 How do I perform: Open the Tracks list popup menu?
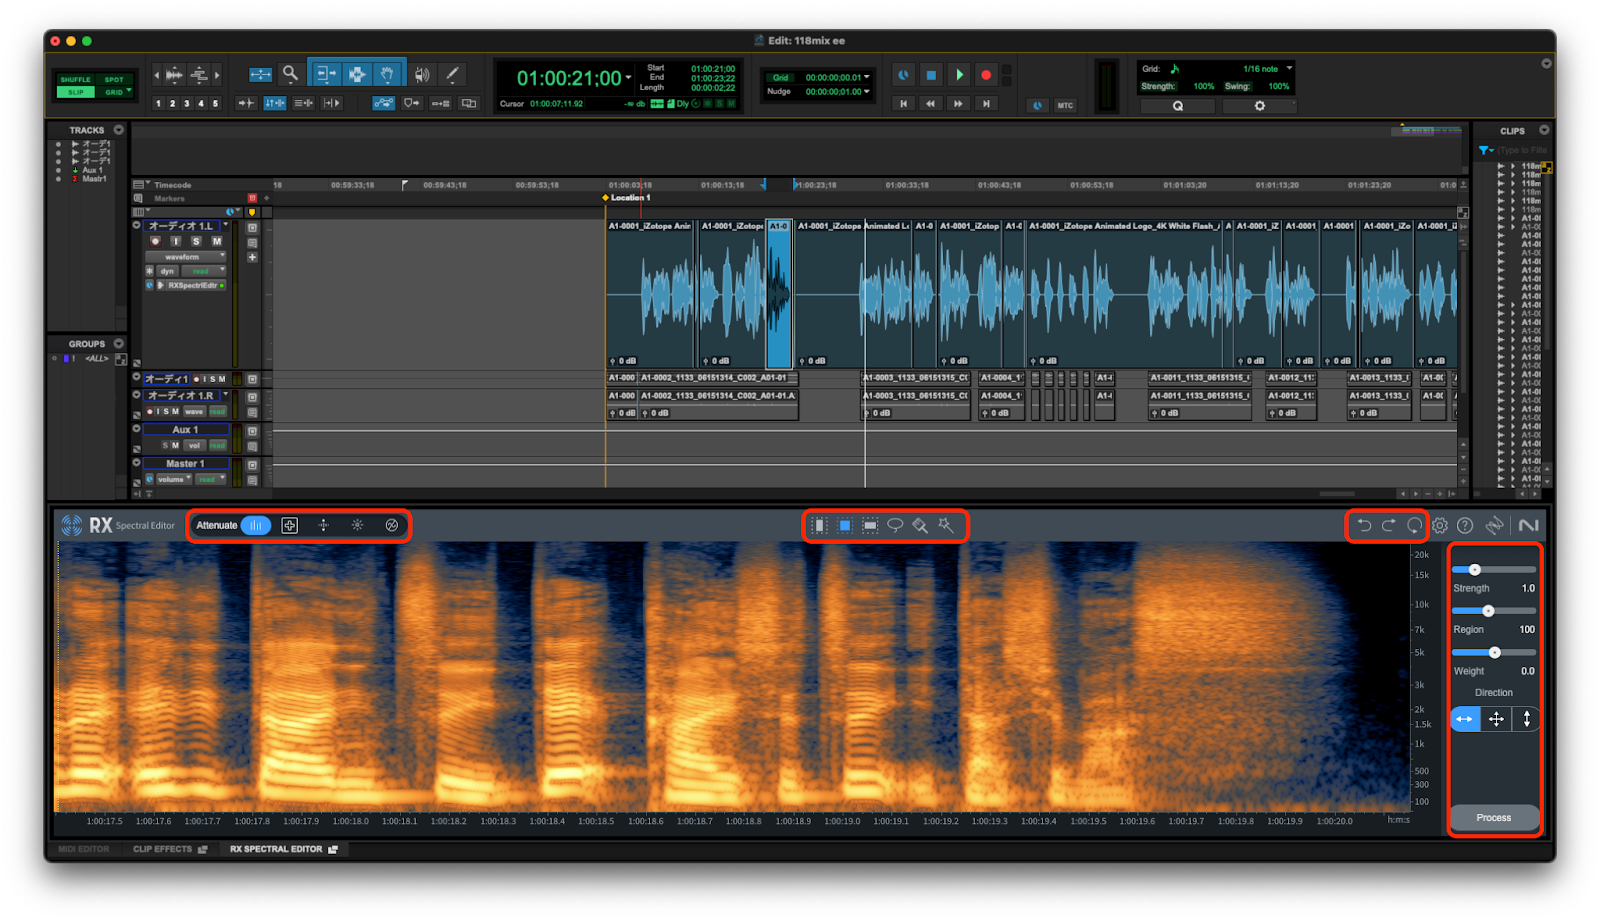[x=119, y=130]
